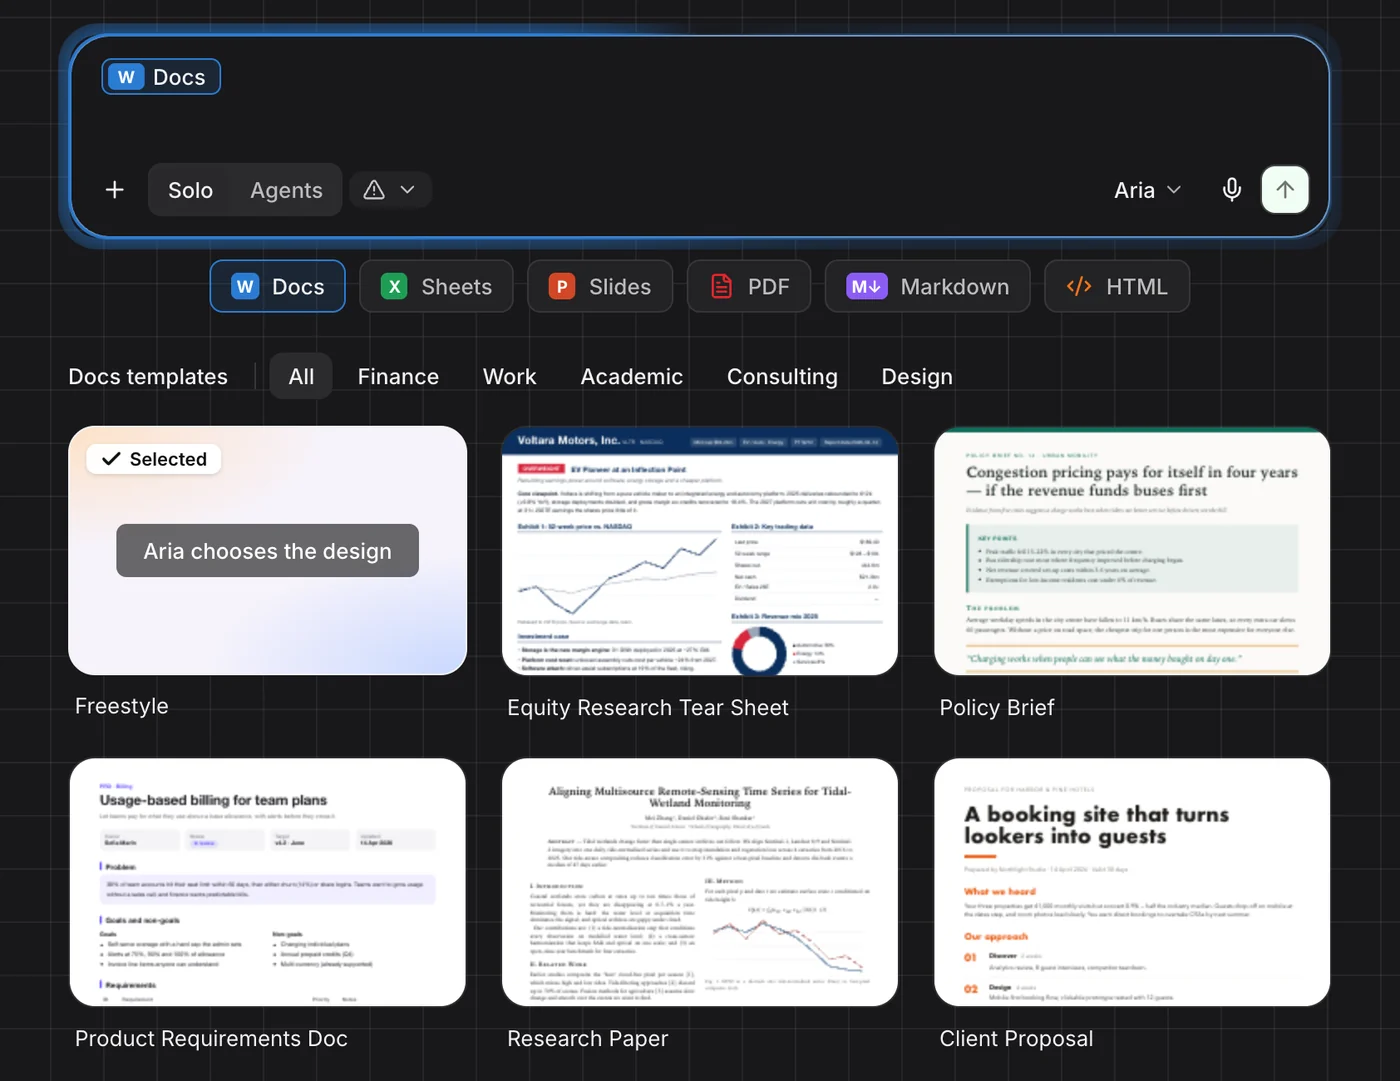The height and width of the screenshot is (1081, 1400).
Task: Choose the Slides format
Action: pyautogui.click(x=600, y=286)
